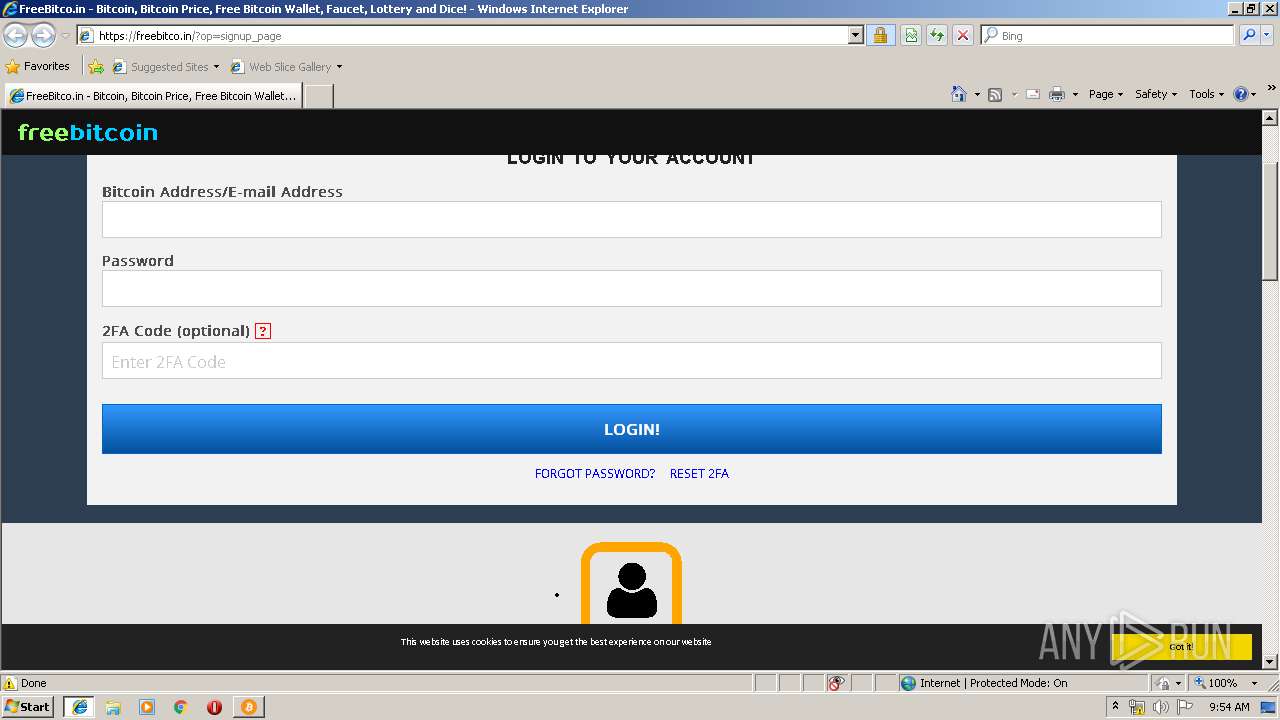Click the browser Forward arrow button

point(43,36)
